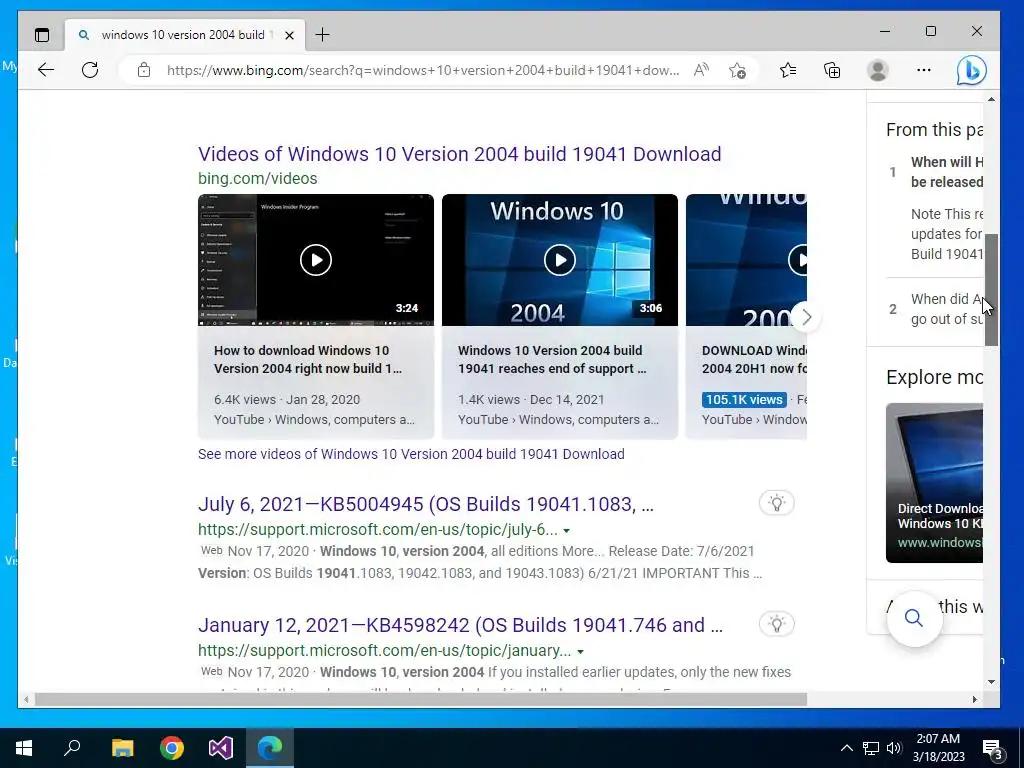The image size is (1024, 768).
Task: Refresh the Bing search page
Action: click(x=90, y=70)
